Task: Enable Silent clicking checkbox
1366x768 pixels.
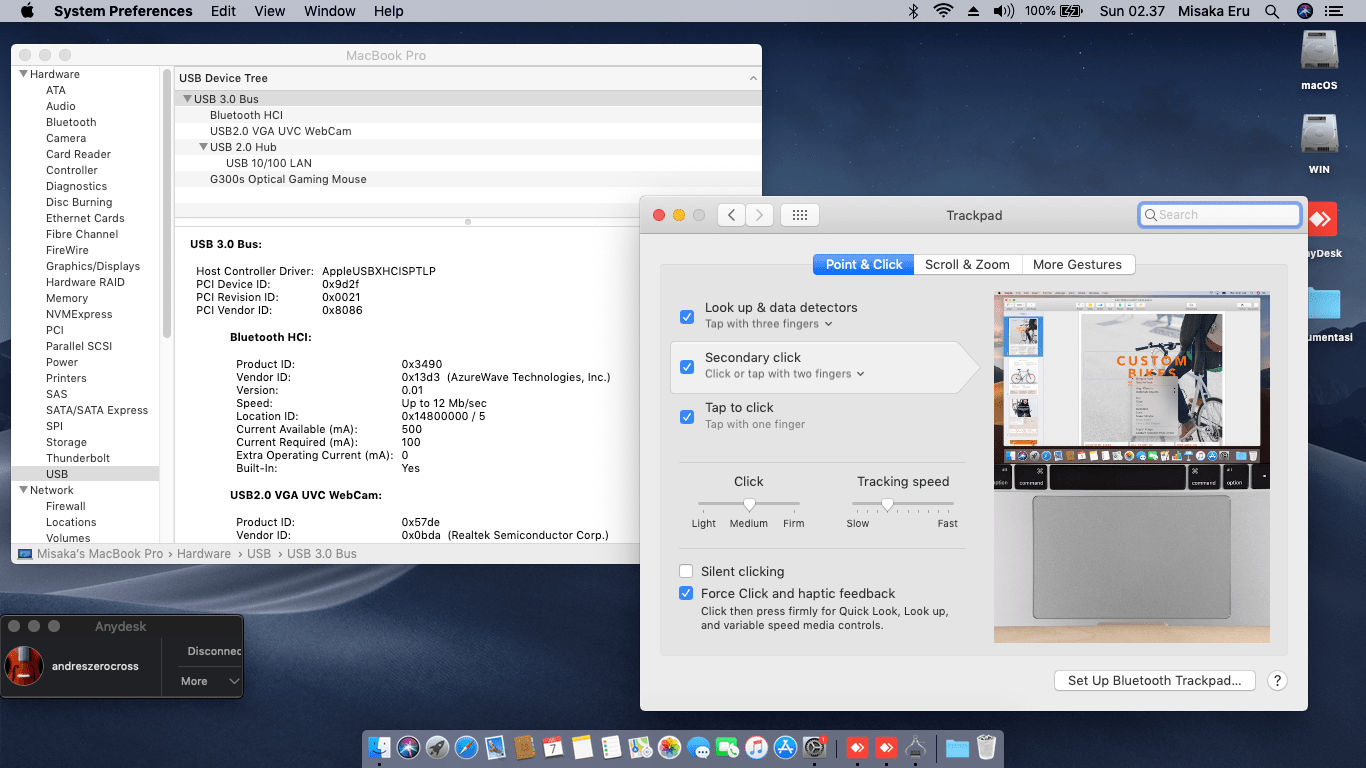Action: [686, 571]
